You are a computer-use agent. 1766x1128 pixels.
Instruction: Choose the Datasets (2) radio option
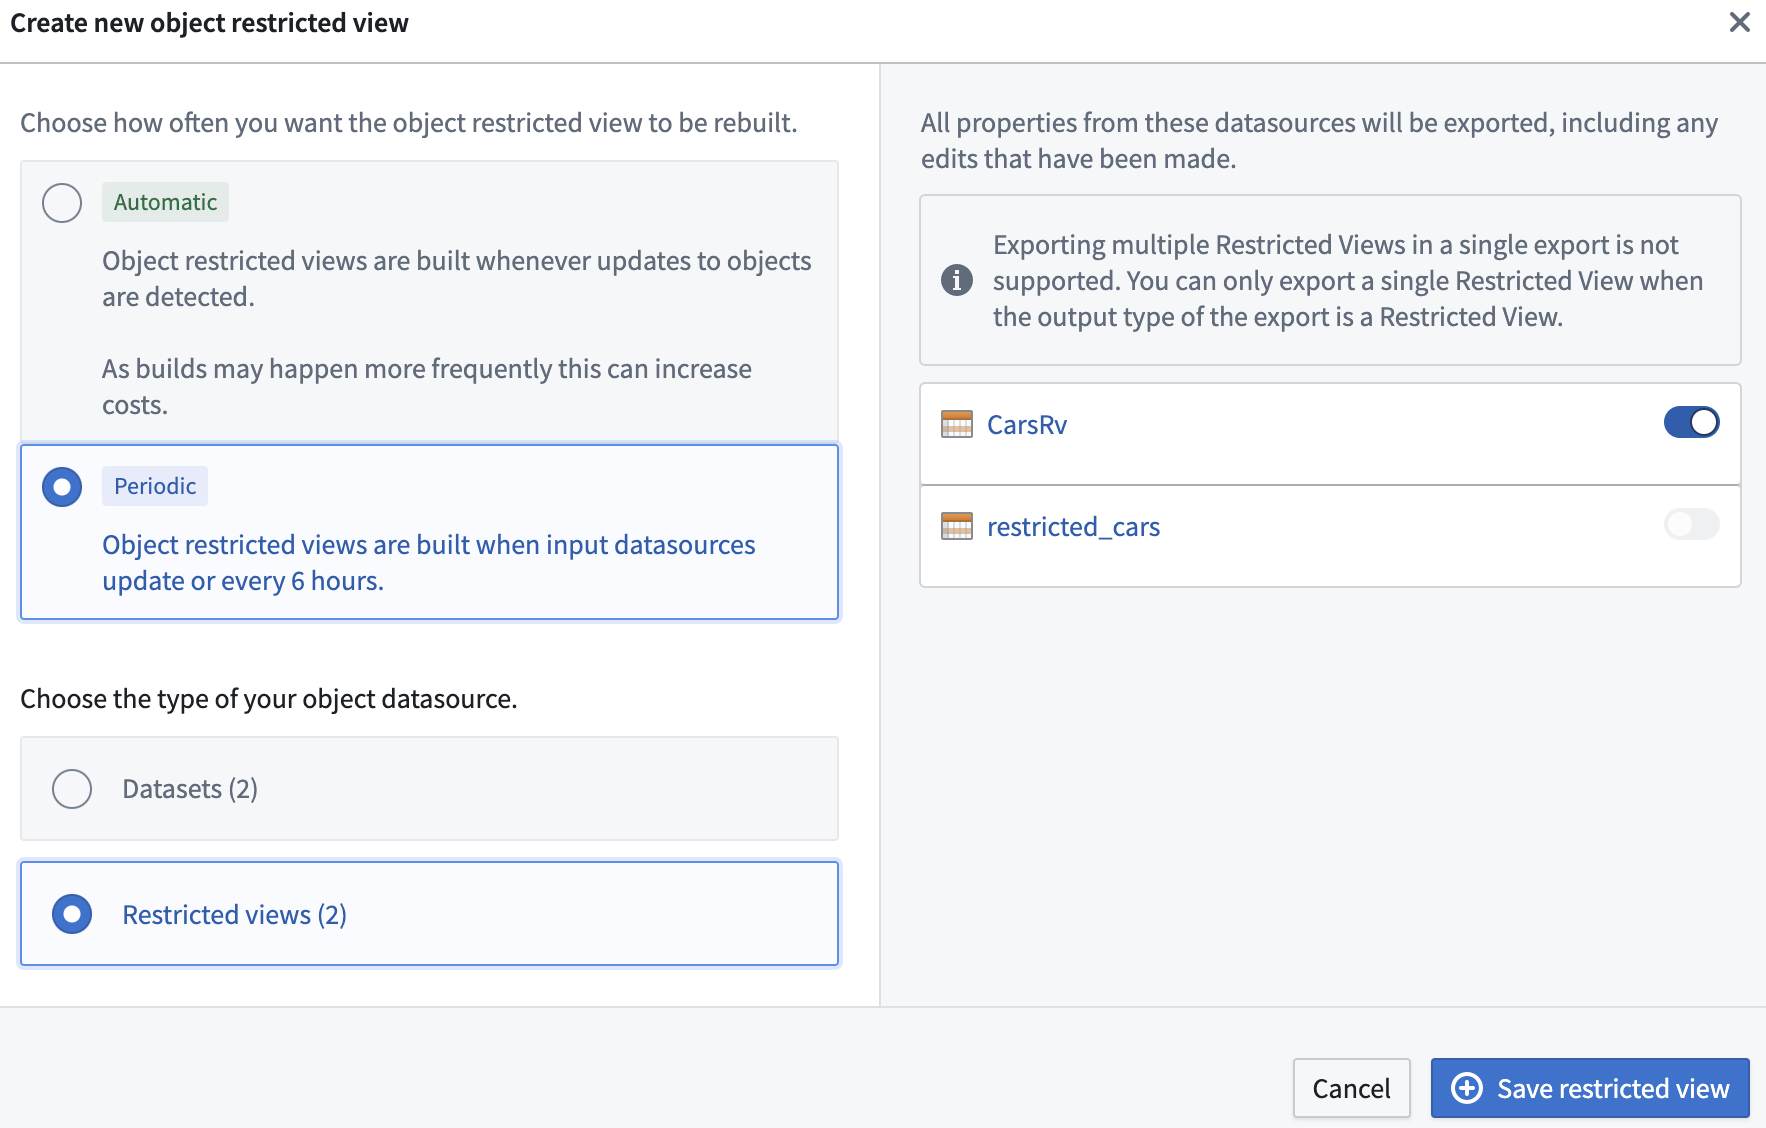pos(72,789)
